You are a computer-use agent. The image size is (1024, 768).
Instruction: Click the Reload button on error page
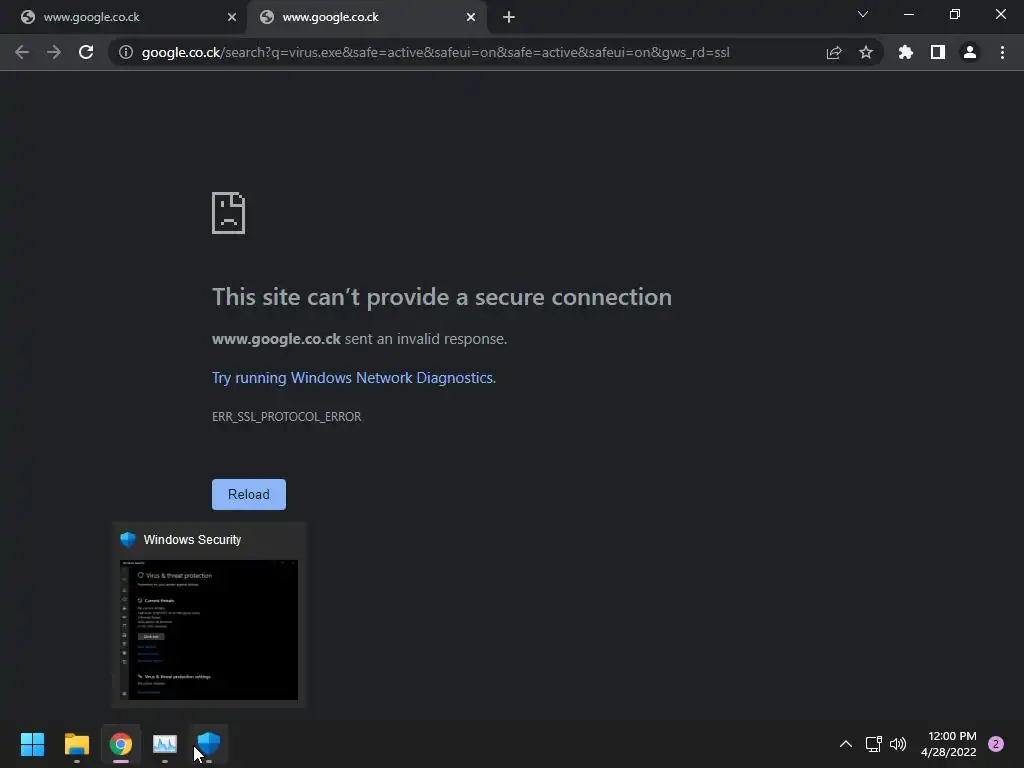(249, 494)
